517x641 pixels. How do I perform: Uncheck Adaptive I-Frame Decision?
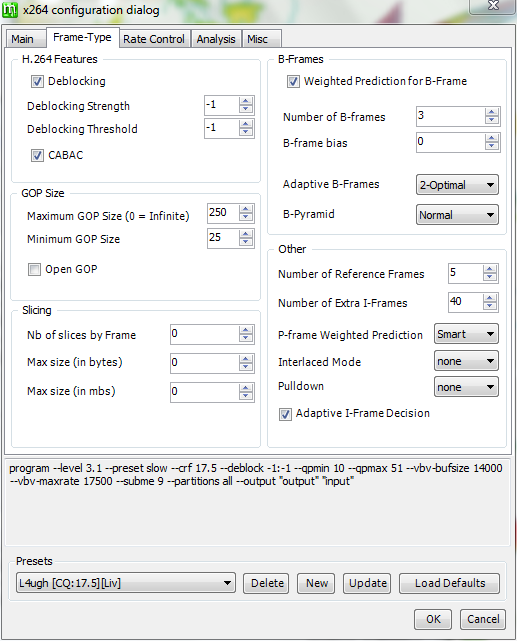pyautogui.click(x=285, y=414)
